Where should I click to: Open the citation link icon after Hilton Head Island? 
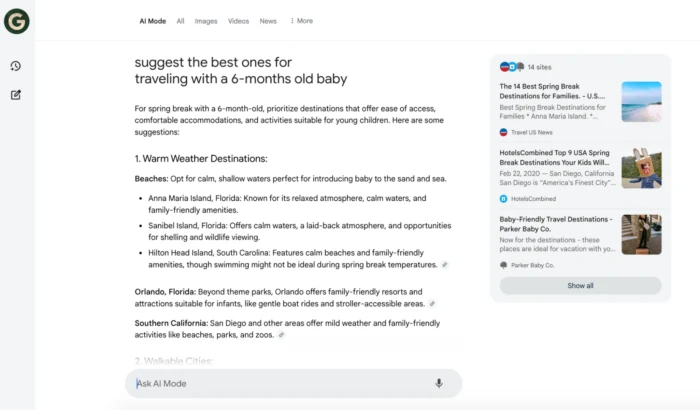(x=445, y=265)
